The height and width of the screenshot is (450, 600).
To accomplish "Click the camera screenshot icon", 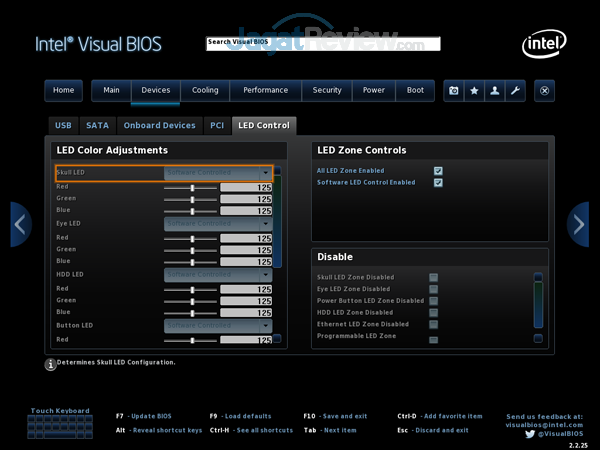I will [x=454, y=90].
